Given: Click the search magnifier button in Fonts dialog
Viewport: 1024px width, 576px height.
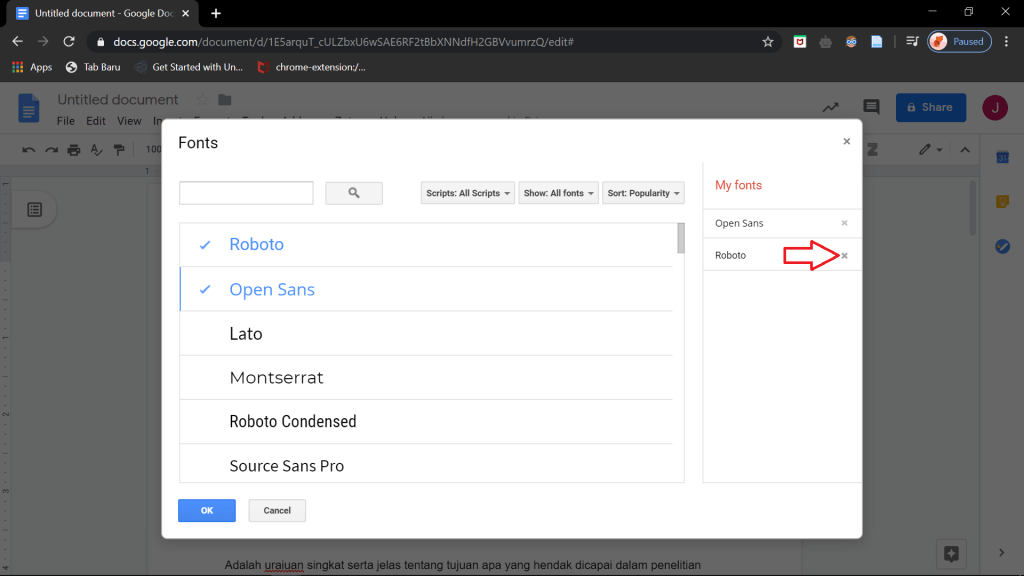Looking at the screenshot, I should [x=354, y=193].
